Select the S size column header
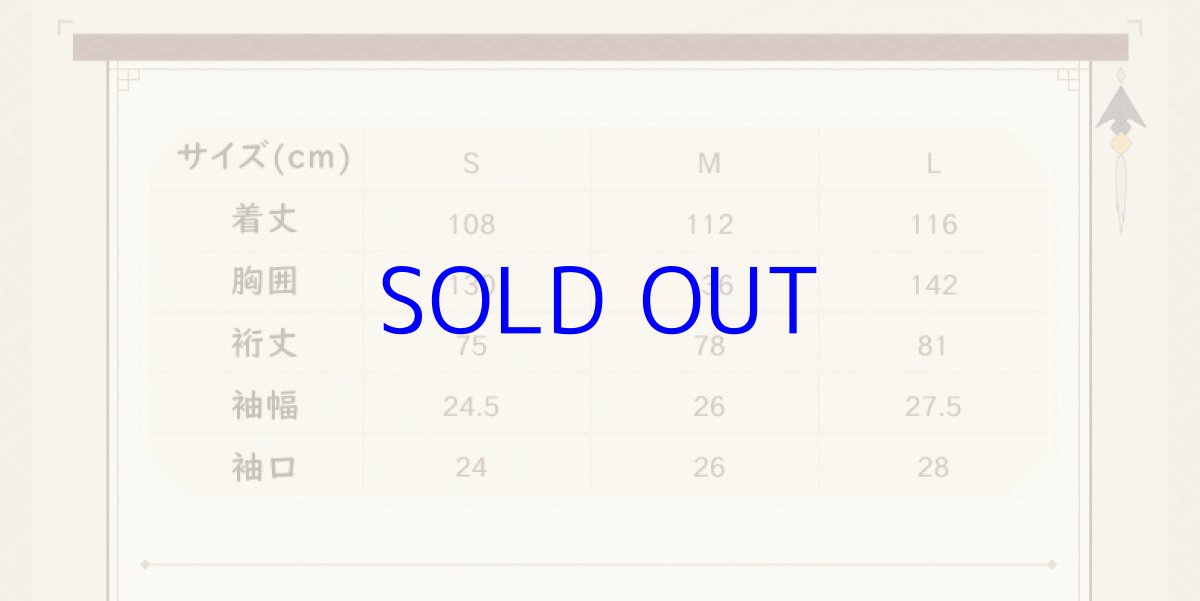Screen dimensions: 1200x601 471,164
